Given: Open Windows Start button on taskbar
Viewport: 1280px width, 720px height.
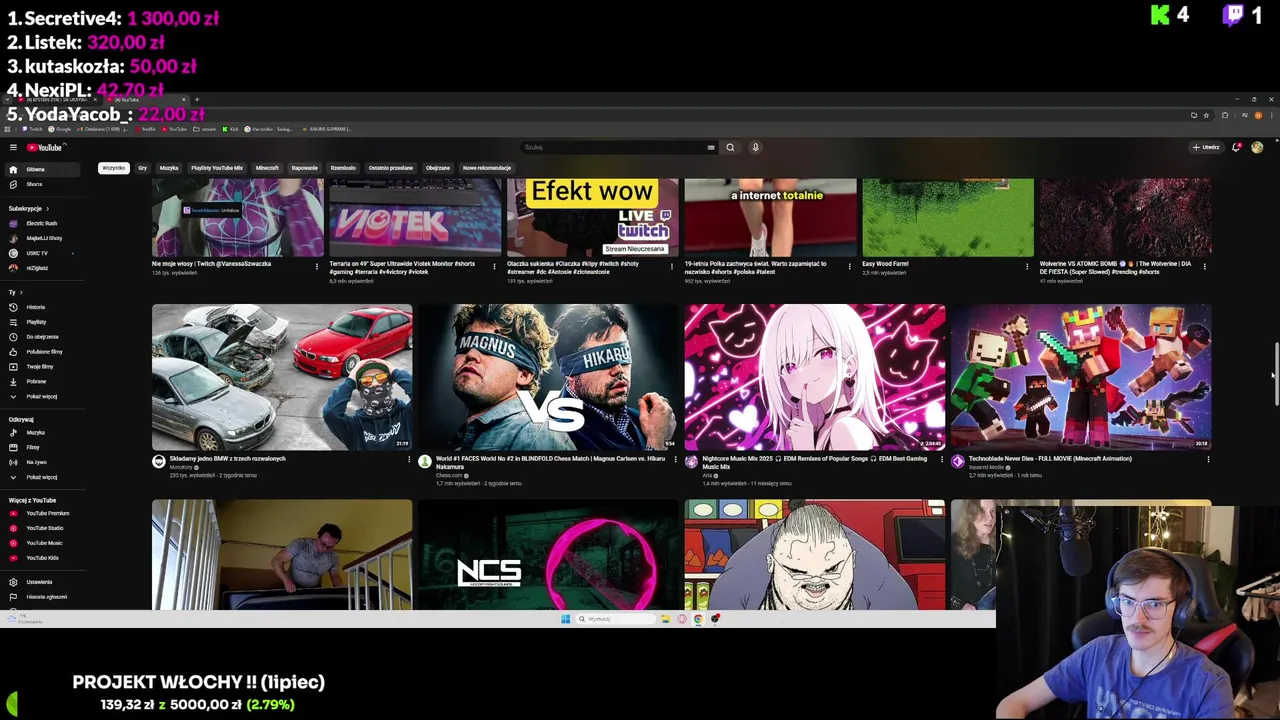Looking at the screenshot, I should (x=565, y=619).
